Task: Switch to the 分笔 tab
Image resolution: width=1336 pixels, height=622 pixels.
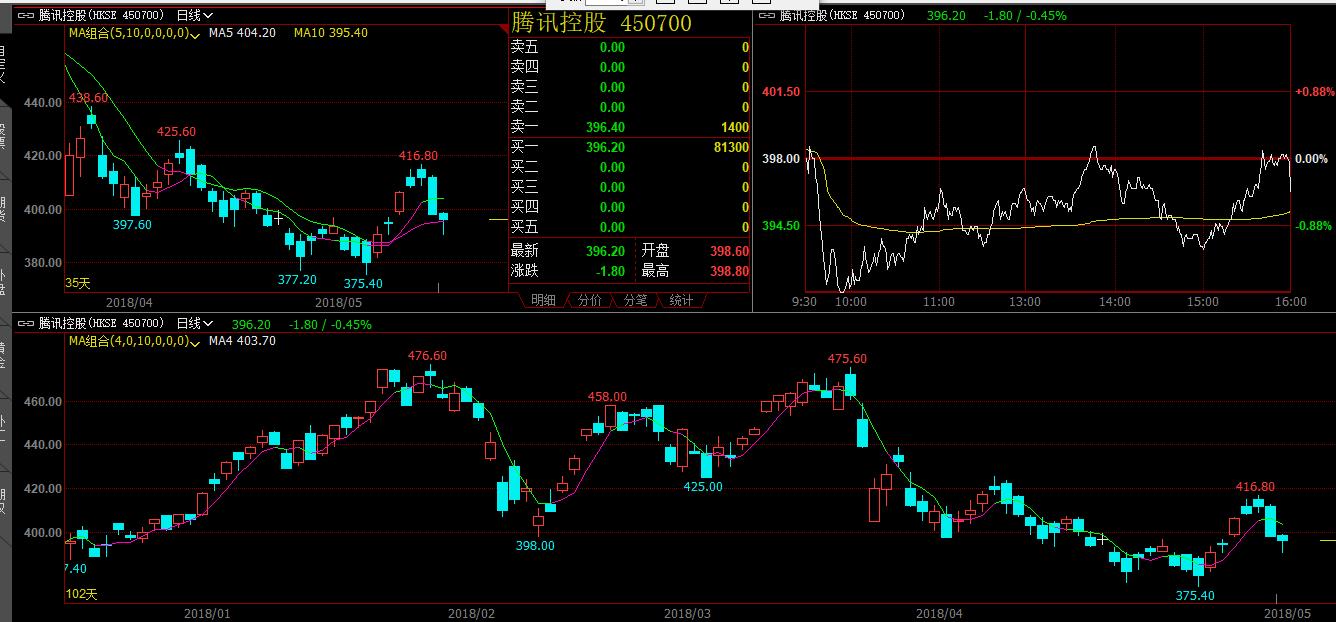Action: click(x=635, y=300)
